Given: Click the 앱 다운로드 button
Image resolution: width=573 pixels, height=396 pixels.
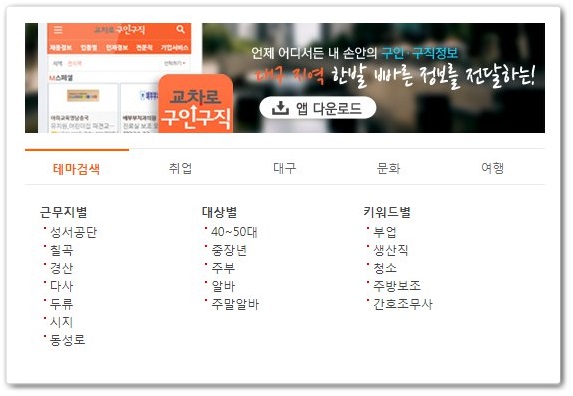Looking at the screenshot, I should tap(318, 108).
